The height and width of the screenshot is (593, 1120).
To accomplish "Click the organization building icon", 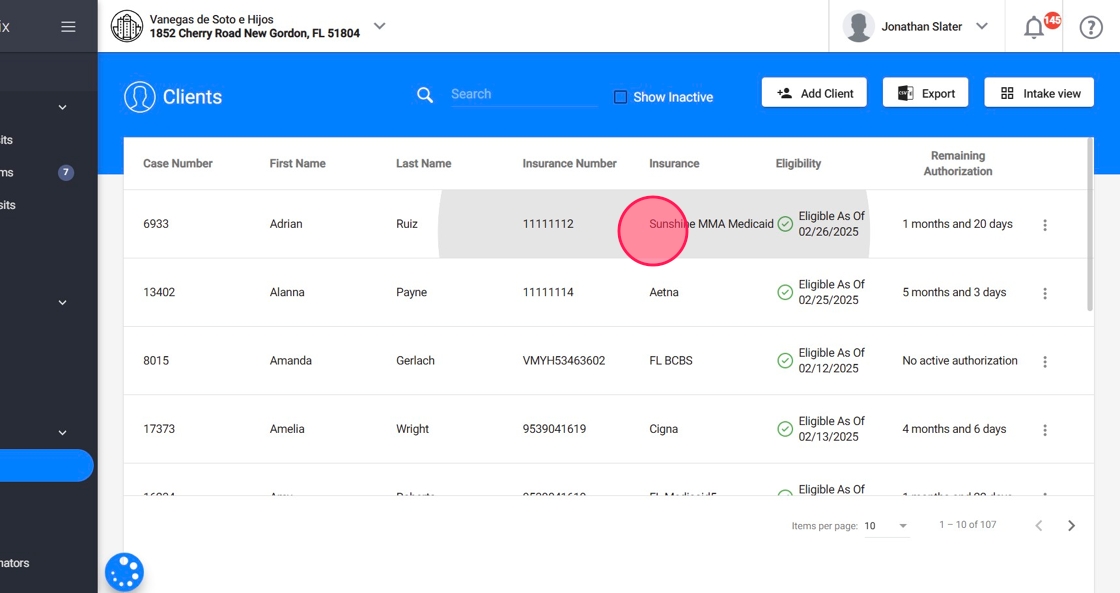I will 126,27.
